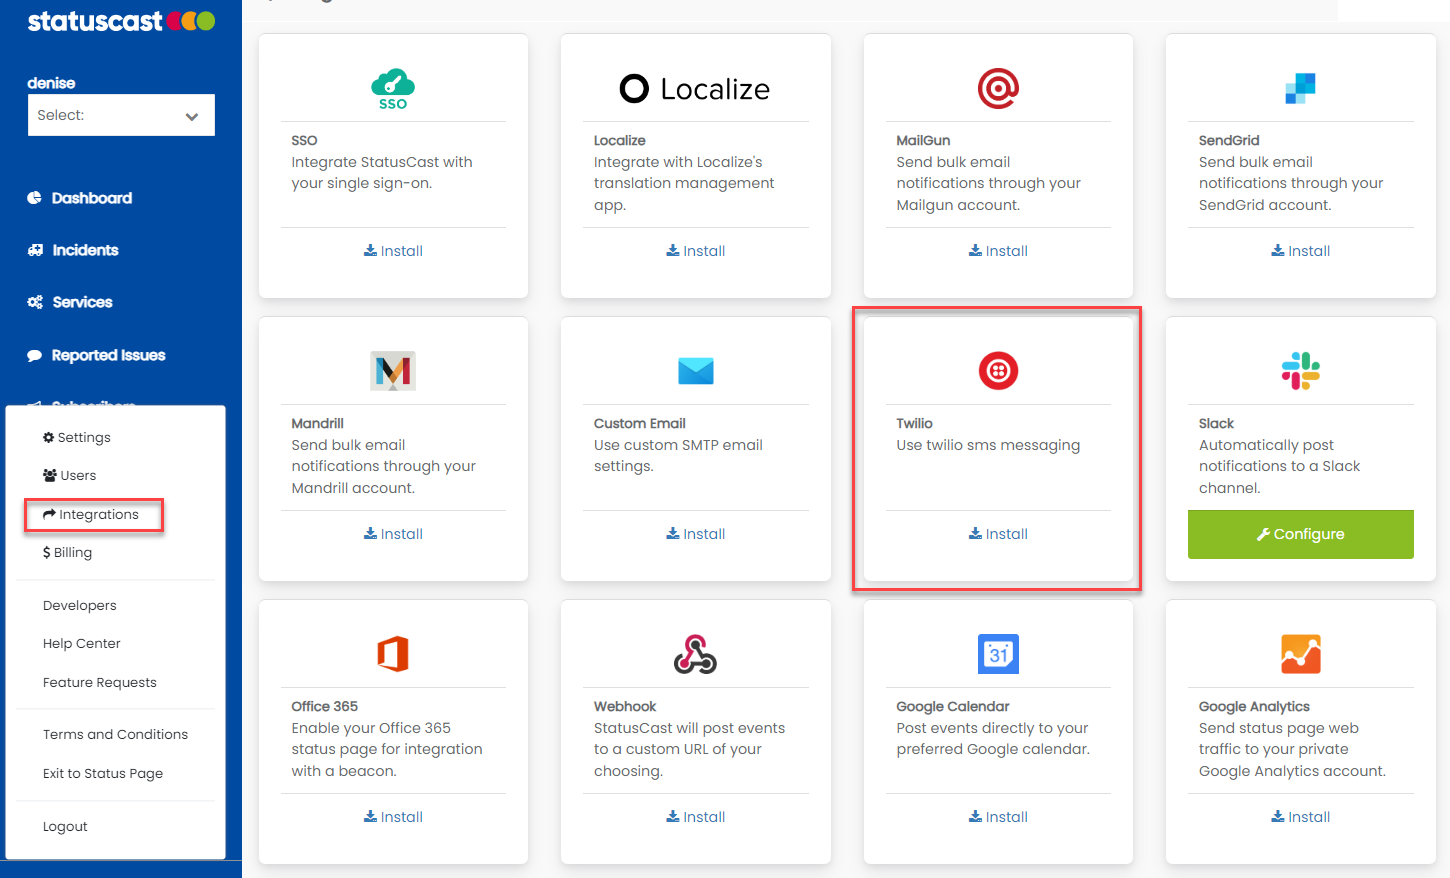
Task: Click the Webhook icon
Action: click(695, 654)
